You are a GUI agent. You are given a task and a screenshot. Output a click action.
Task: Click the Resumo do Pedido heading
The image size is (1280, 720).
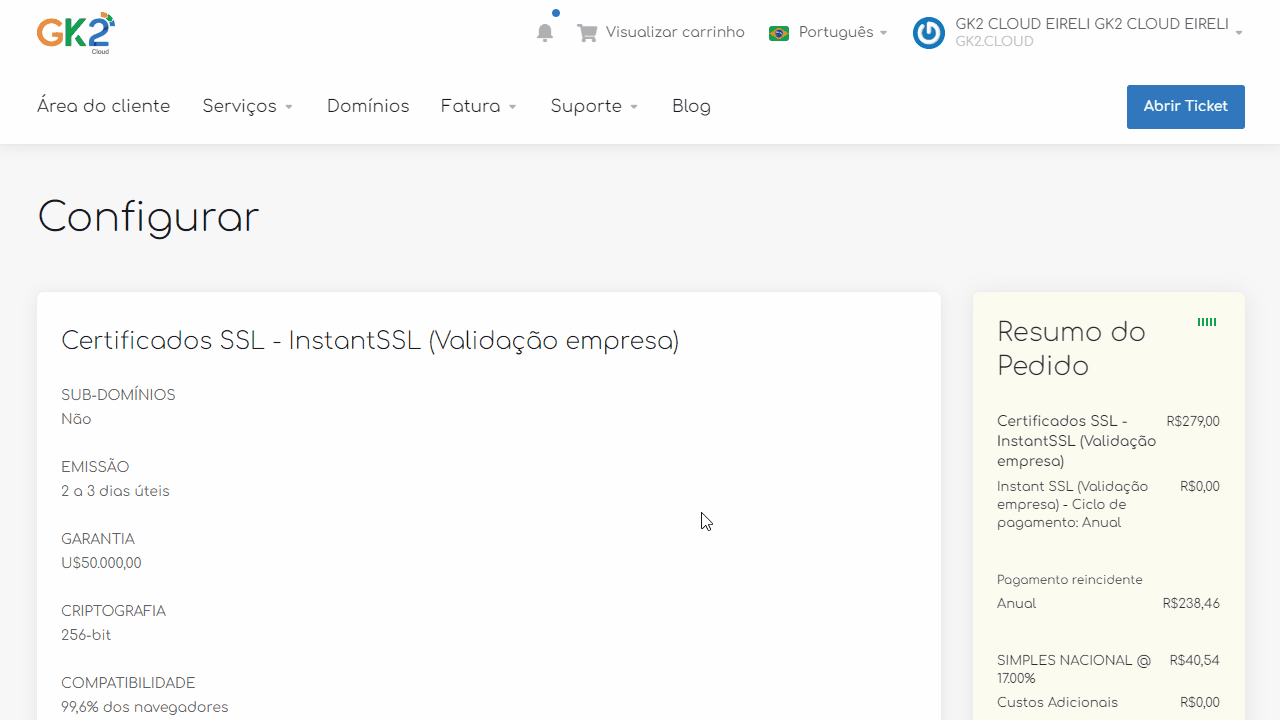[x=1071, y=348]
